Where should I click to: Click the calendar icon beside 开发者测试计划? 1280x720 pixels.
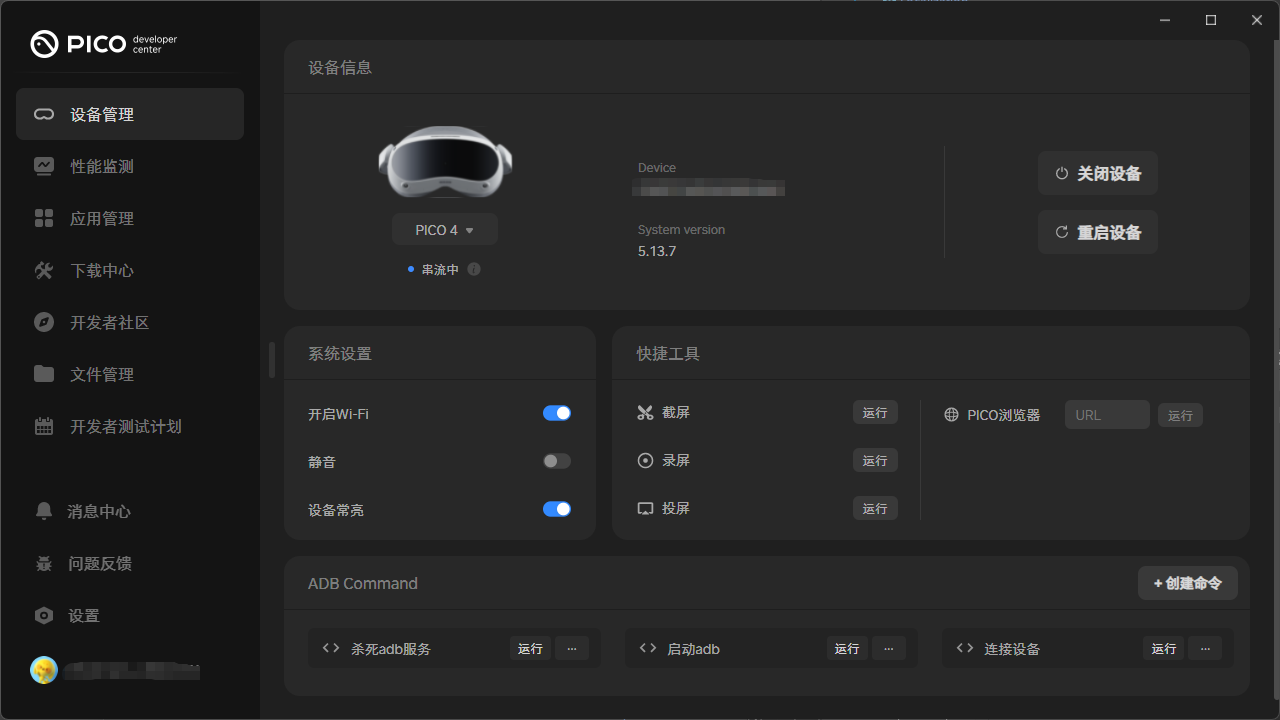tap(44, 427)
